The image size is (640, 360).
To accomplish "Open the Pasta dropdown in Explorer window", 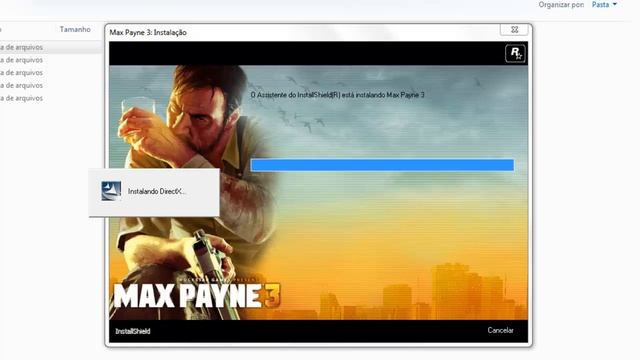I will pyautogui.click(x=604, y=5).
